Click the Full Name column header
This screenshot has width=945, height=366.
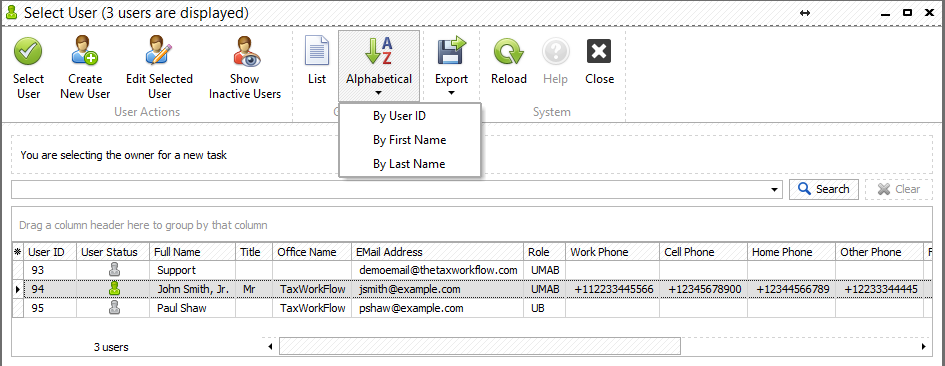[x=192, y=252]
